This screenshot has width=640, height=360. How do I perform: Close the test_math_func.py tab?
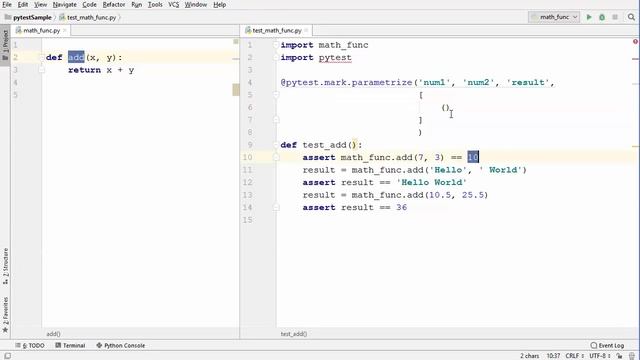pos(306,31)
